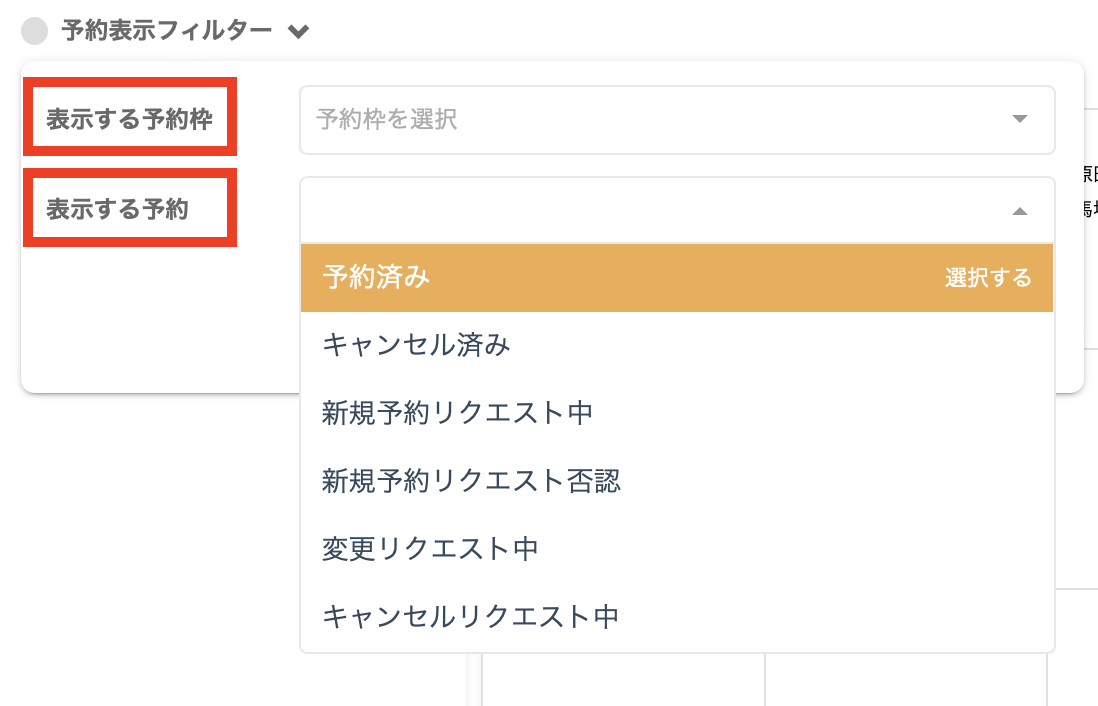This screenshot has width=1098, height=706.
Task: Select the 変更リクエスト中 entry
Action: [x=431, y=548]
